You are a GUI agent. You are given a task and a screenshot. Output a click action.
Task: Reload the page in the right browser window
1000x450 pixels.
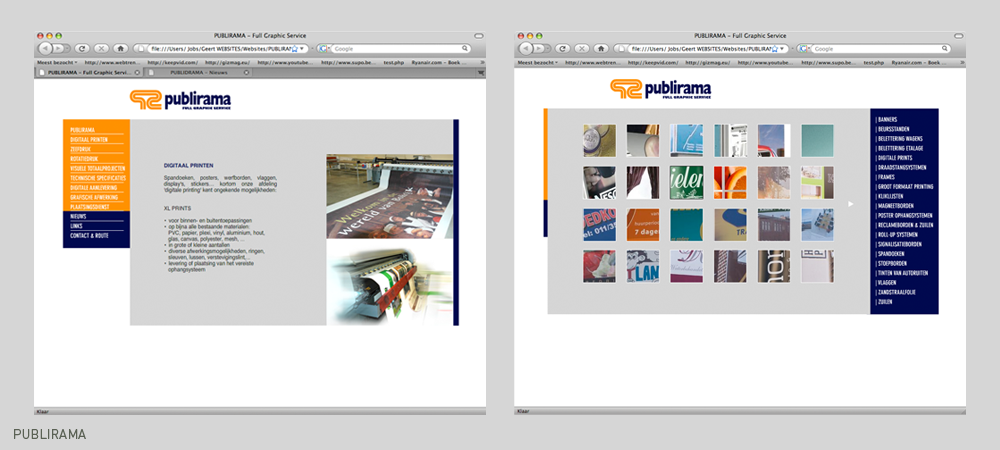point(562,48)
